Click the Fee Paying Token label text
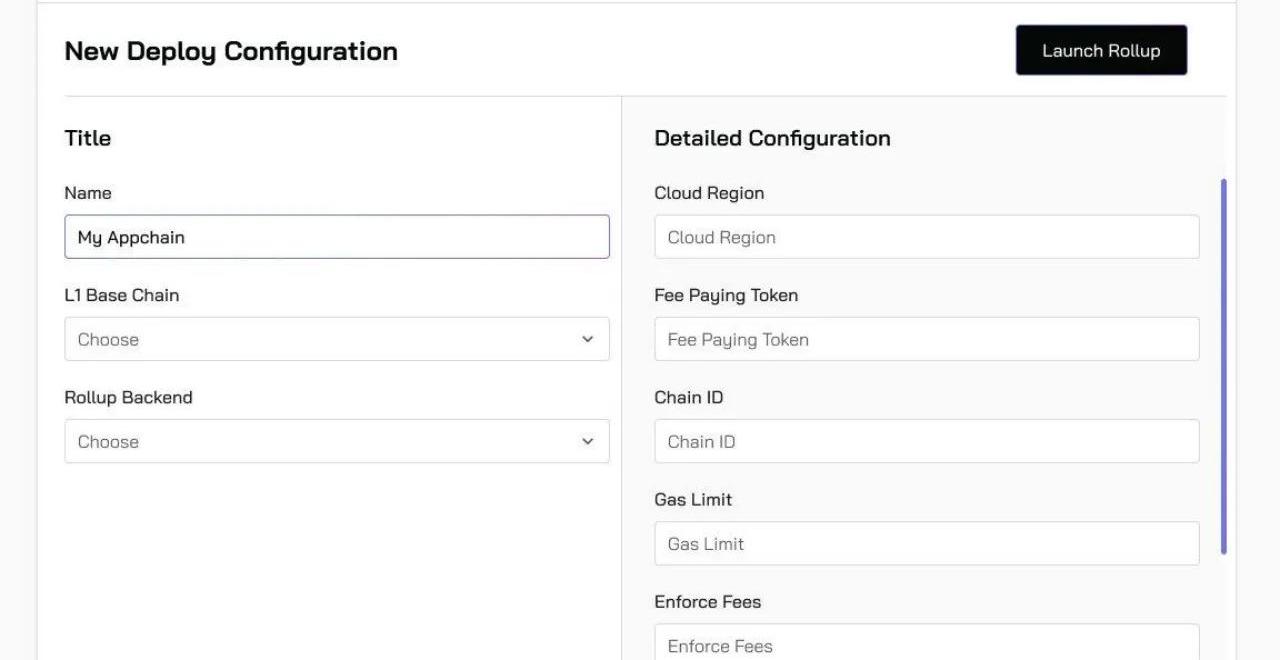 coord(726,295)
